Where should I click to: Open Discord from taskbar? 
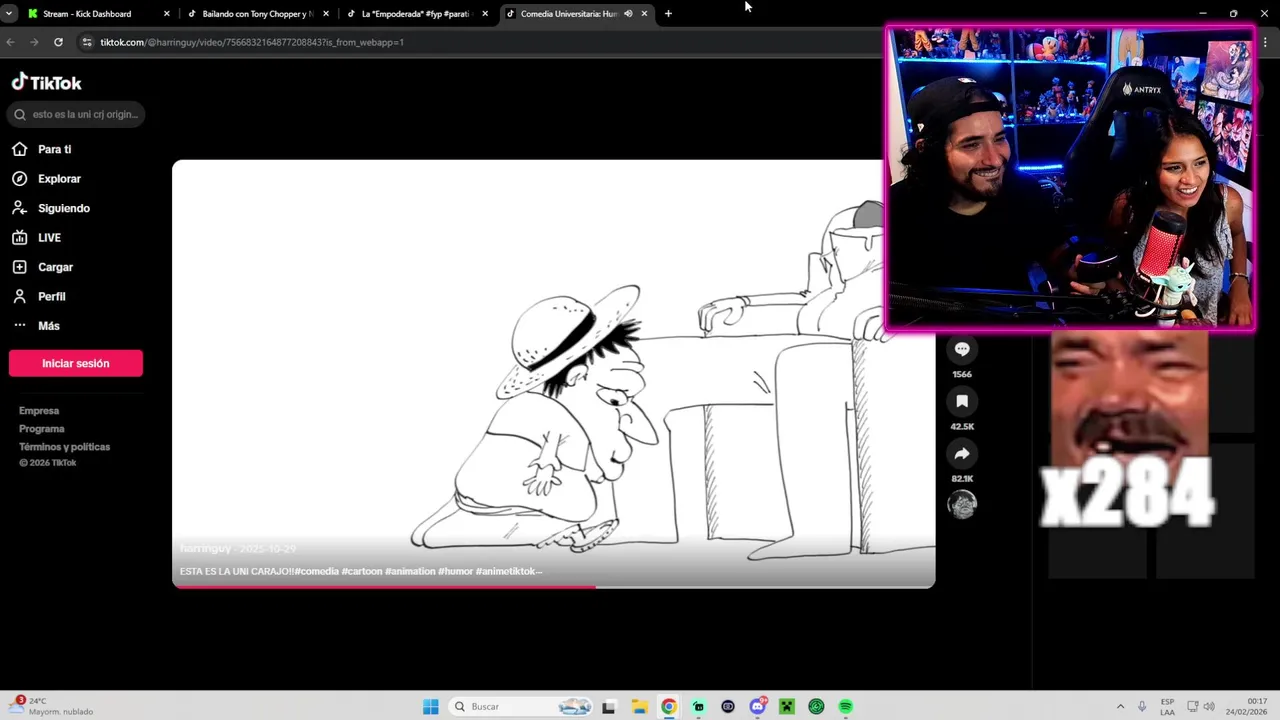click(x=758, y=707)
